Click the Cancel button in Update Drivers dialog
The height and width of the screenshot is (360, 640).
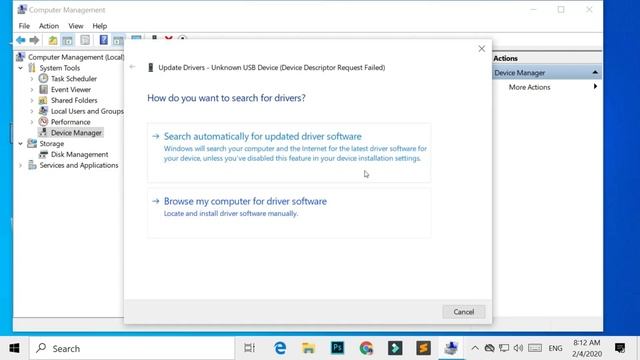[464, 312]
